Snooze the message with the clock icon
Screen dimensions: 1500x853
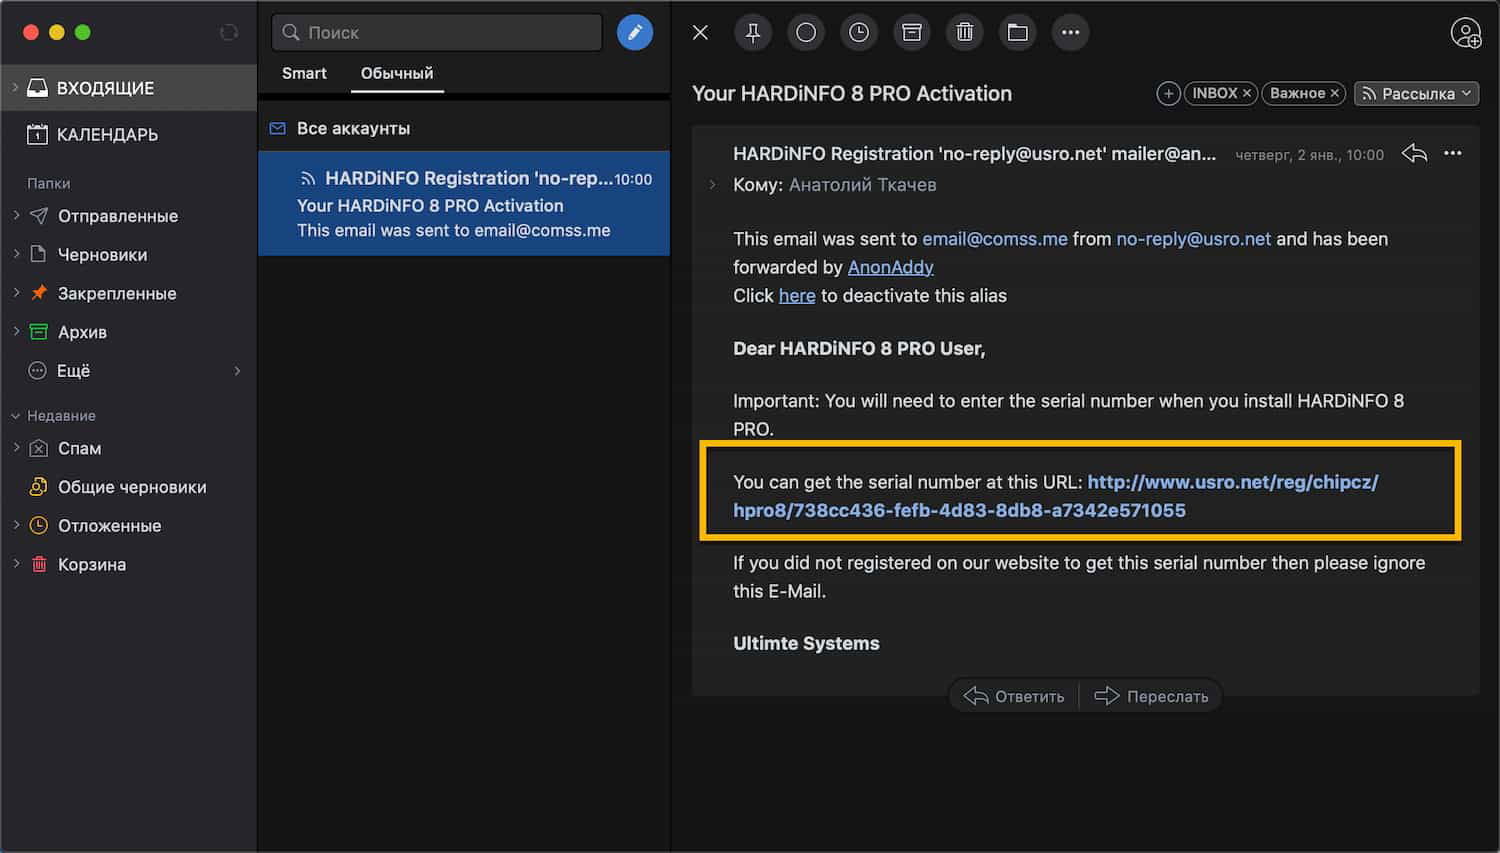click(x=858, y=32)
